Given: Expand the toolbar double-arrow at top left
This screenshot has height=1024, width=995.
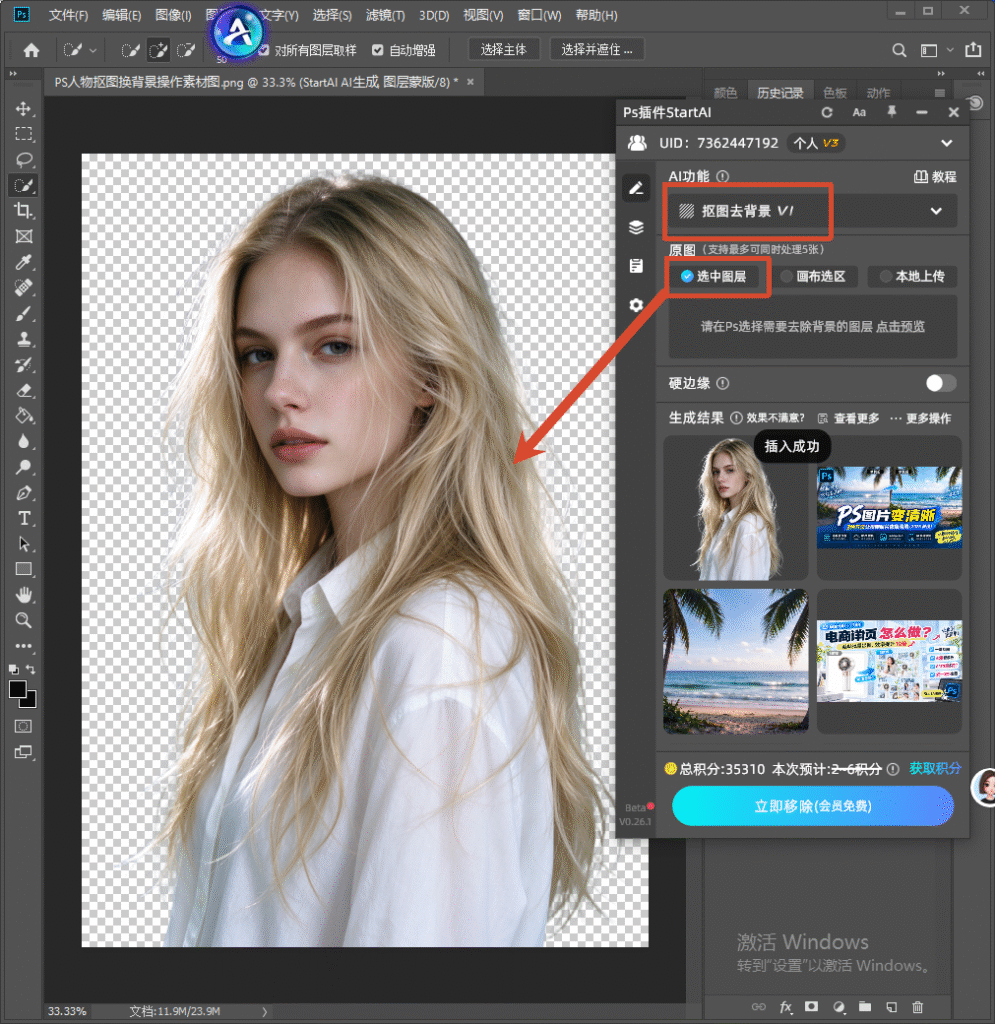Looking at the screenshot, I should point(13,74).
